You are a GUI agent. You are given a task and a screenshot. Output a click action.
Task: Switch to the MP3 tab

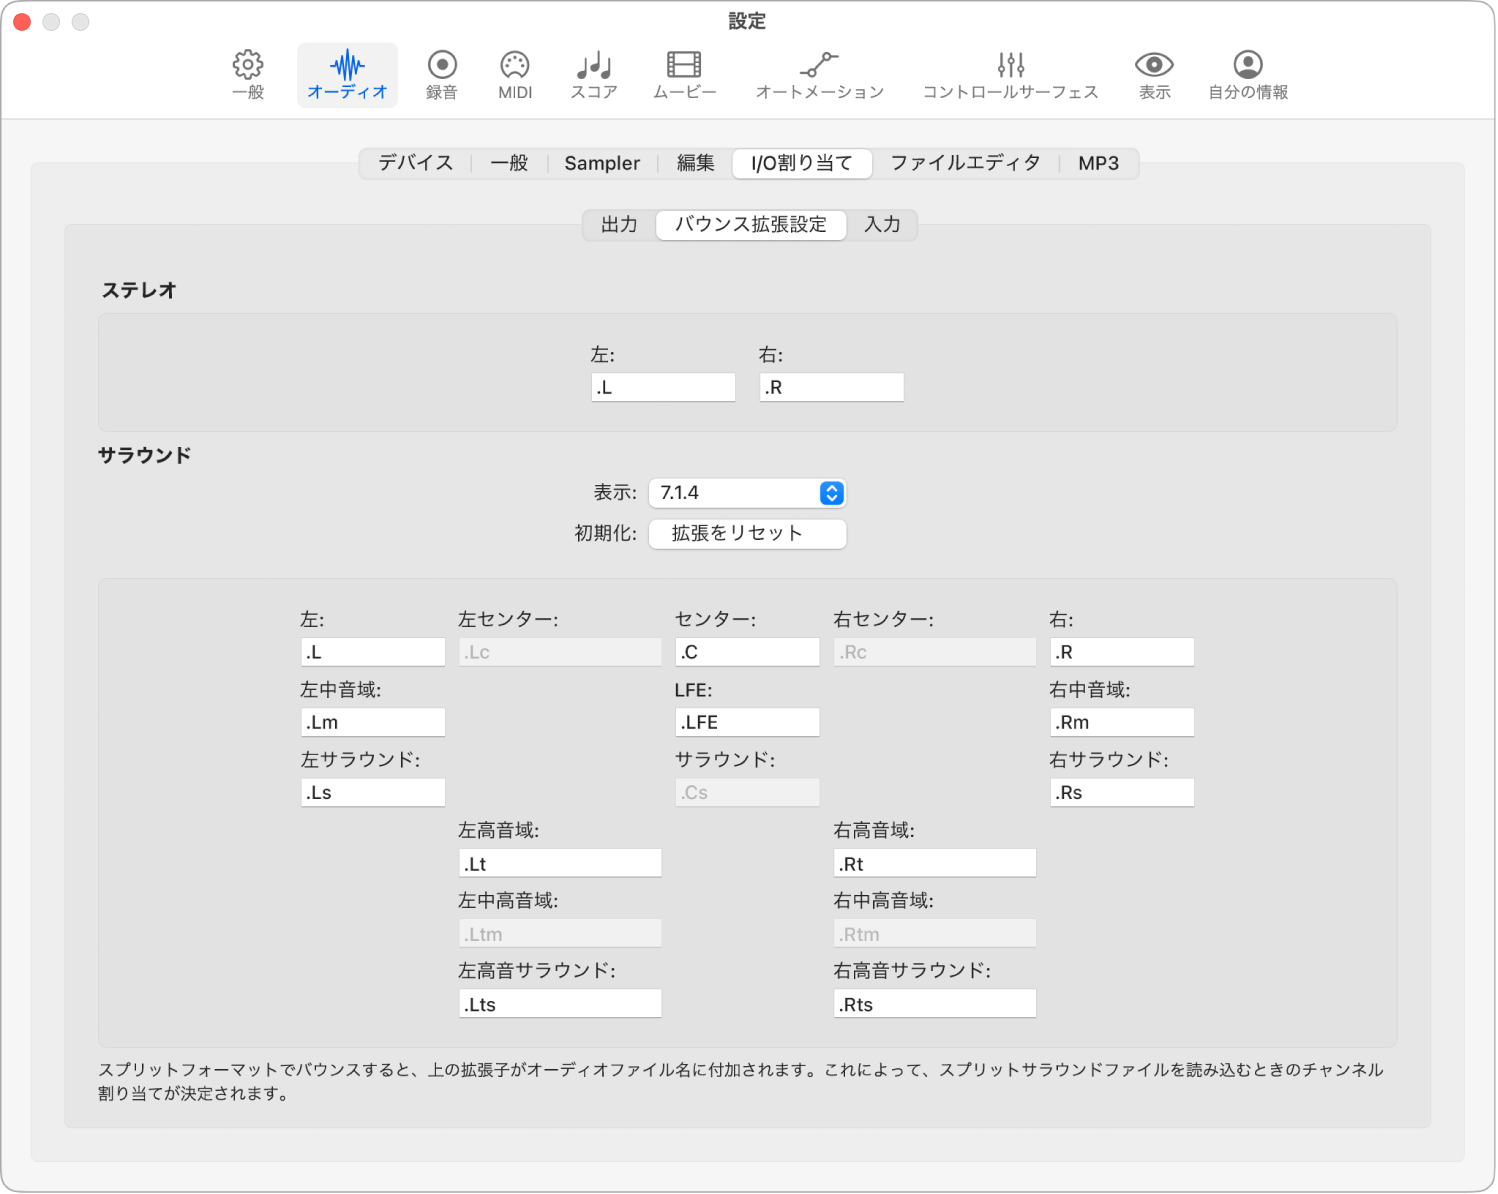[x=1098, y=162]
